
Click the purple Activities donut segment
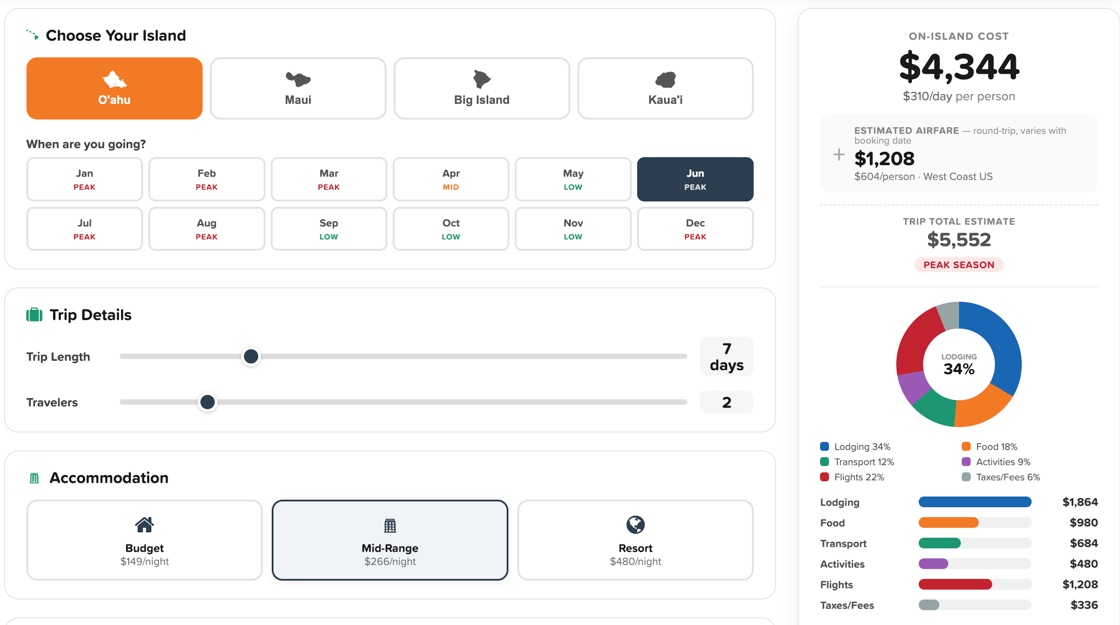[911, 386]
